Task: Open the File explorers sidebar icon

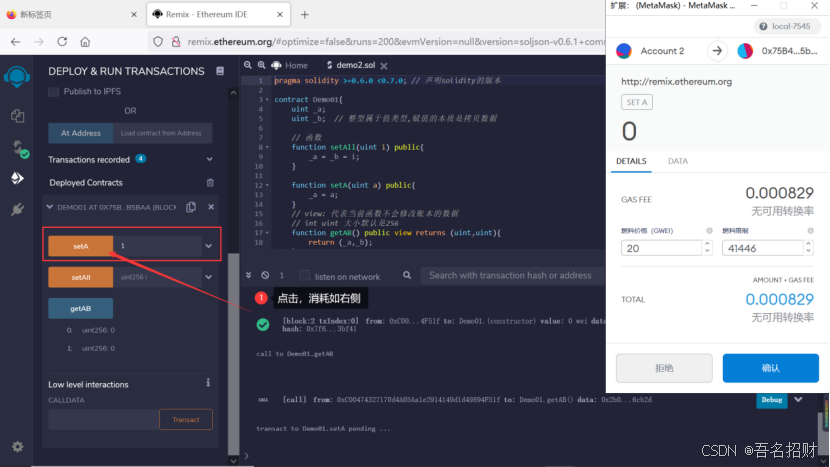Action: (x=17, y=115)
